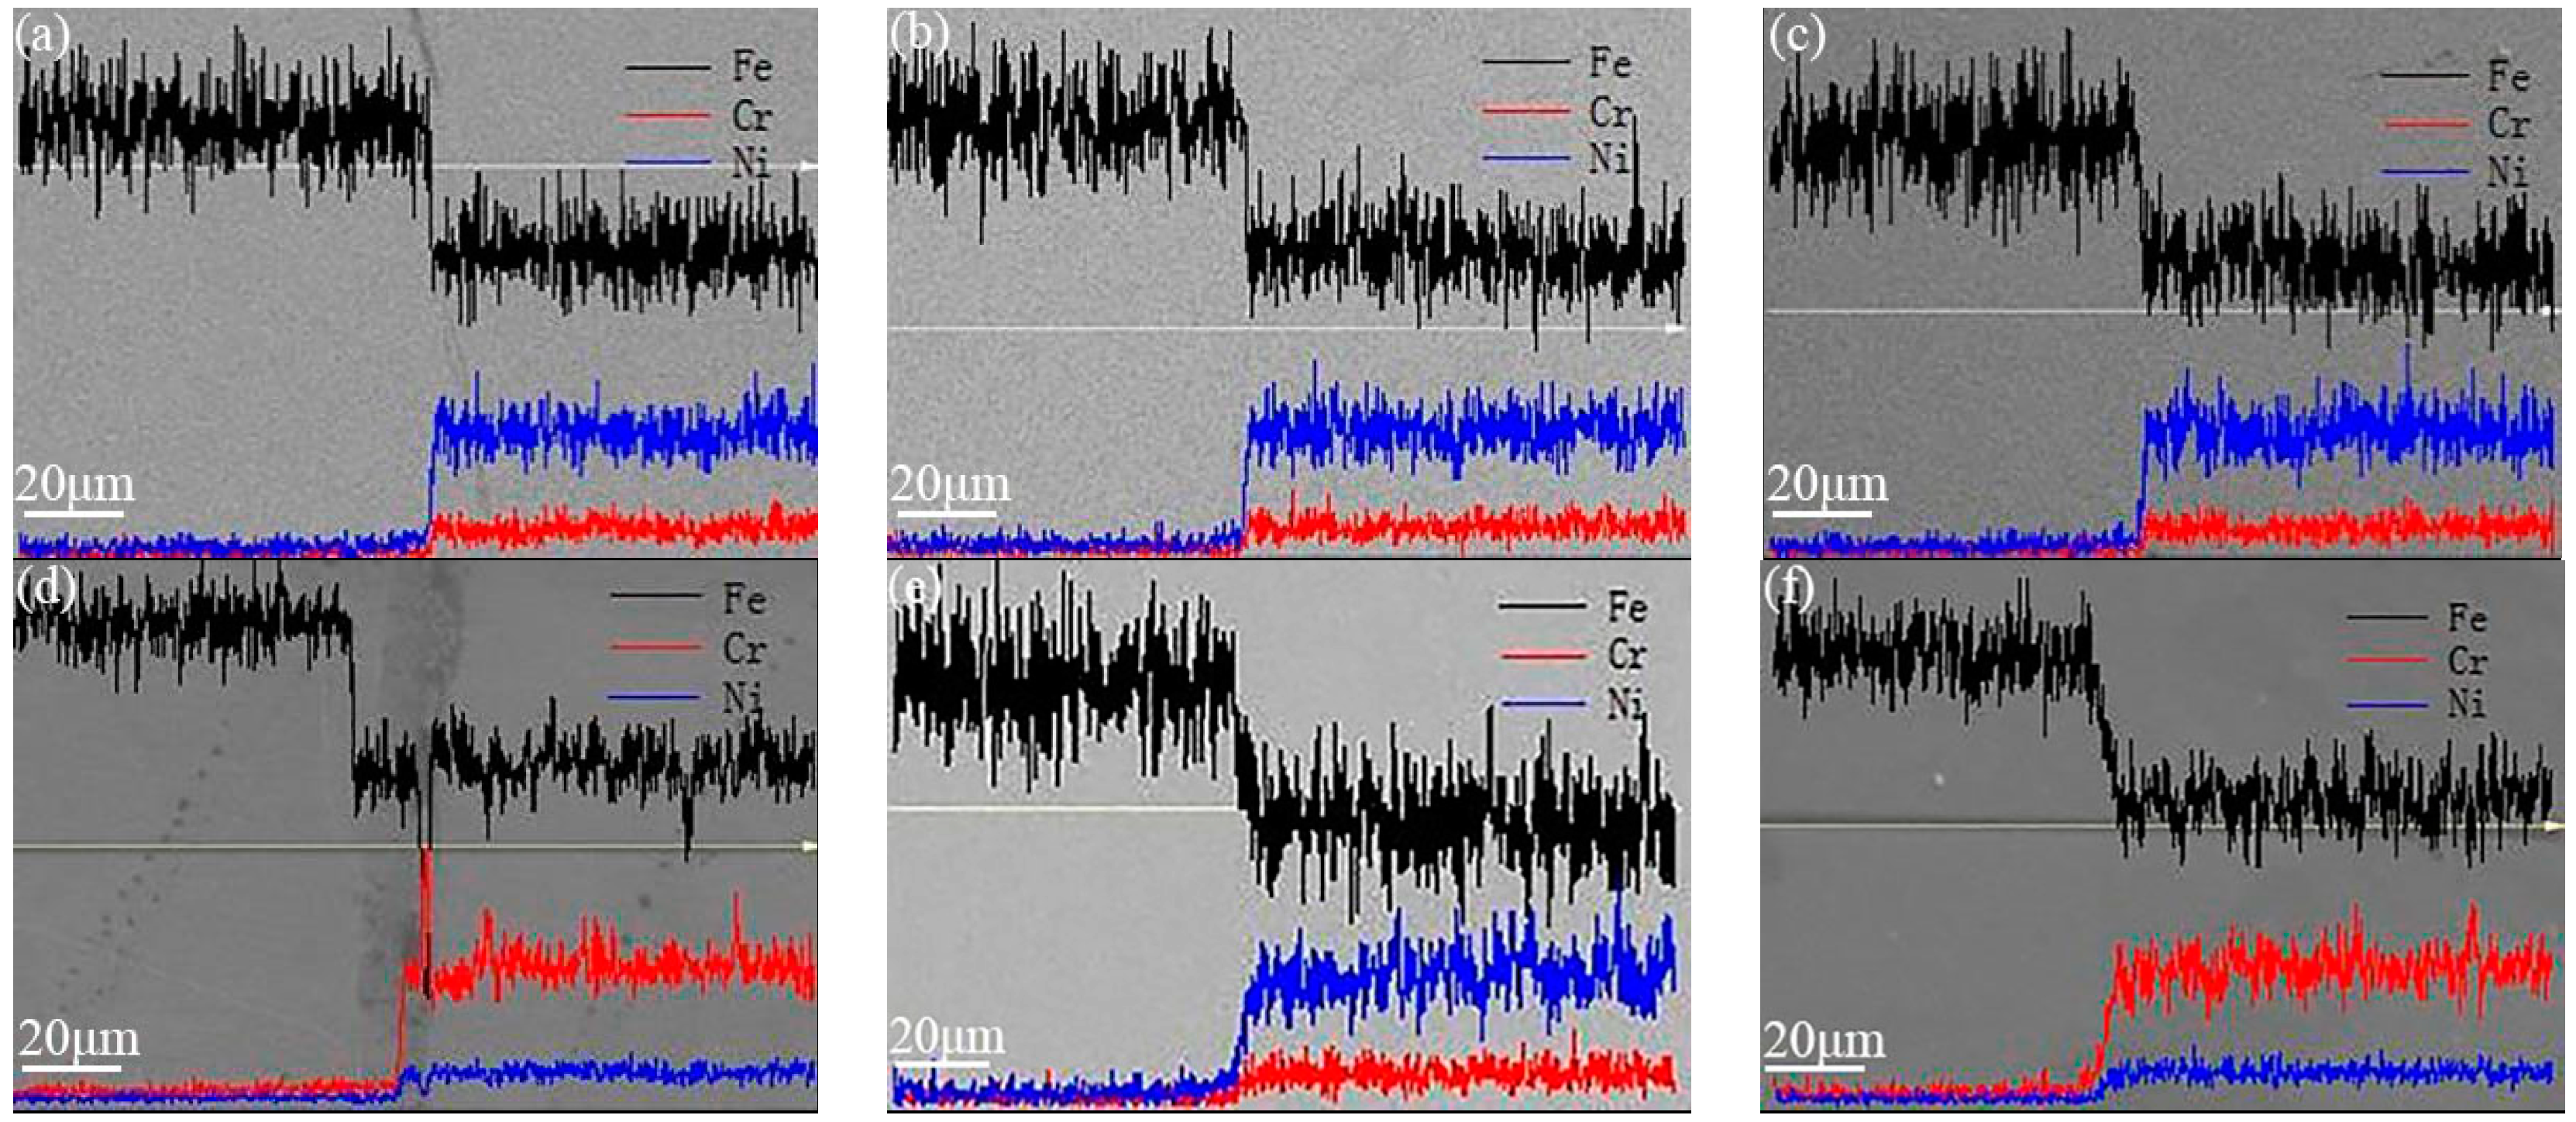Click the scan line arrowhead in panel (d)

pos(808,847)
